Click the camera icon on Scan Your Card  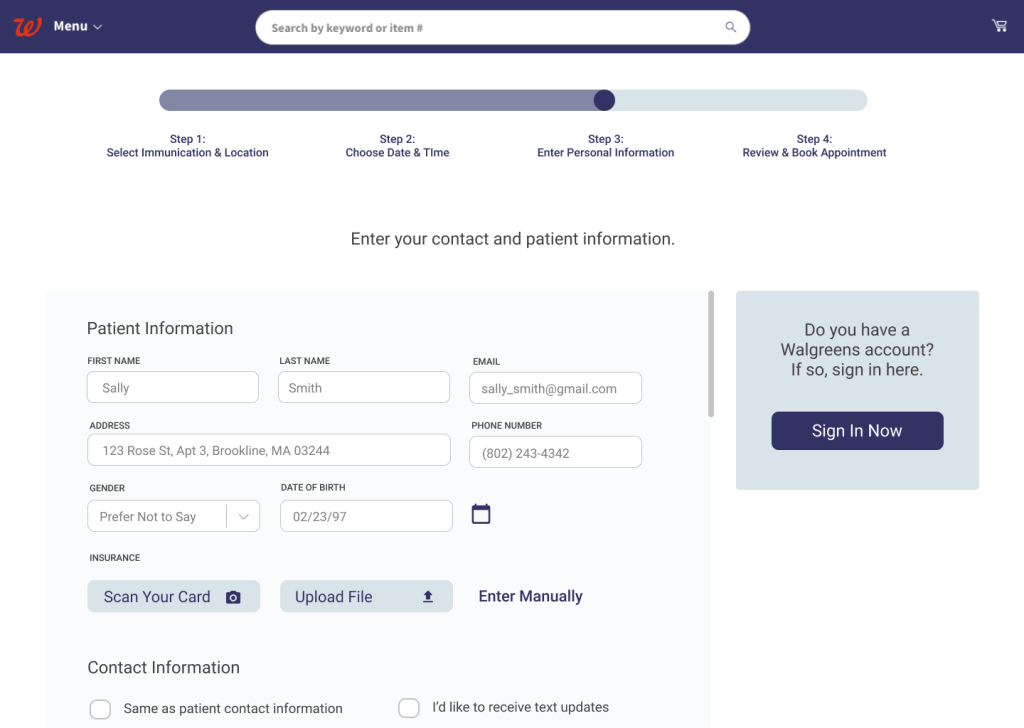coord(233,597)
